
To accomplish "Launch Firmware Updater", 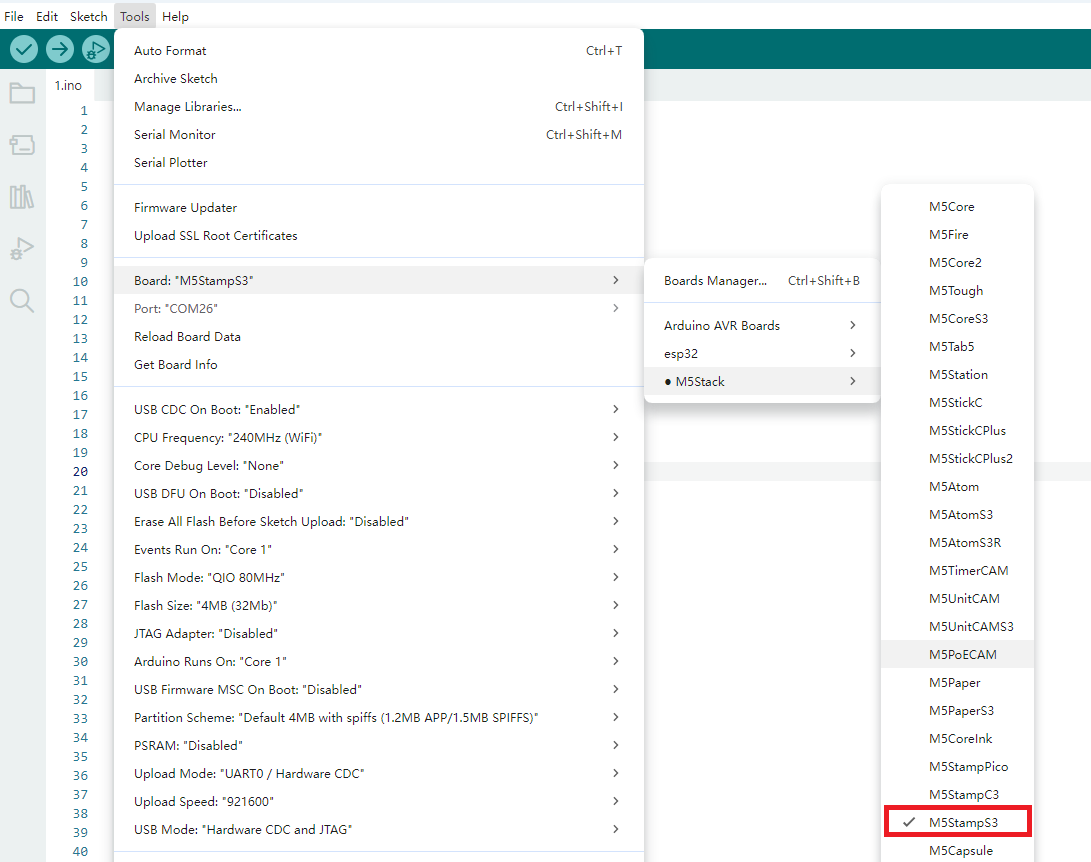I will [379, 207].
